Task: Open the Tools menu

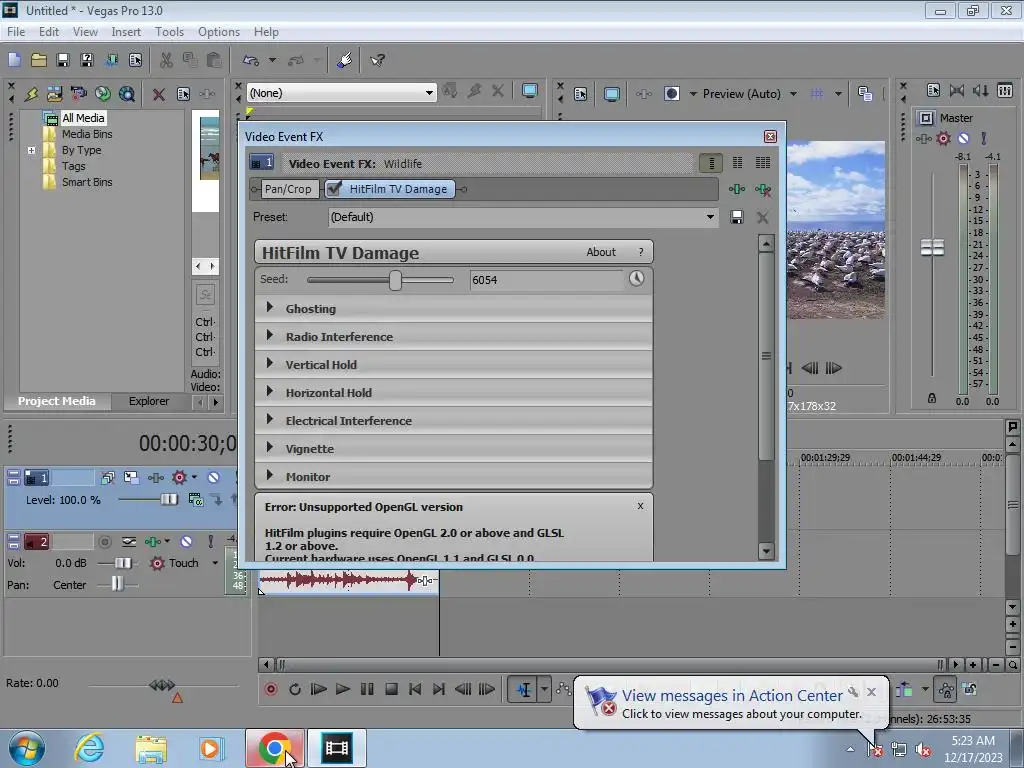Action: click(x=169, y=31)
